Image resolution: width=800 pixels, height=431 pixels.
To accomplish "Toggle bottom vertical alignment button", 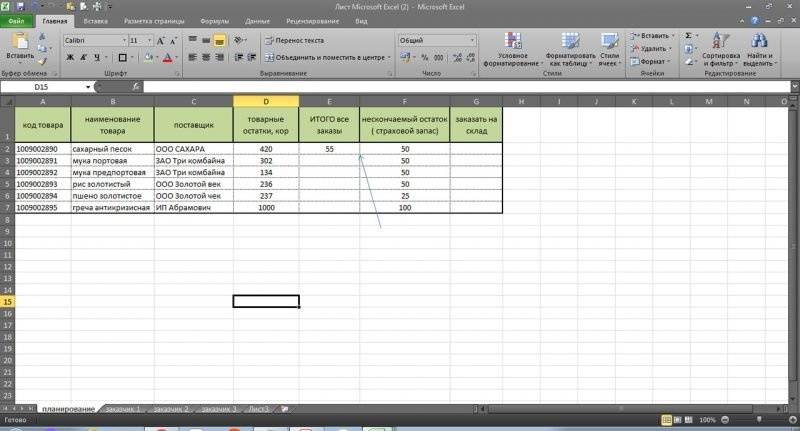I will click(x=220, y=41).
